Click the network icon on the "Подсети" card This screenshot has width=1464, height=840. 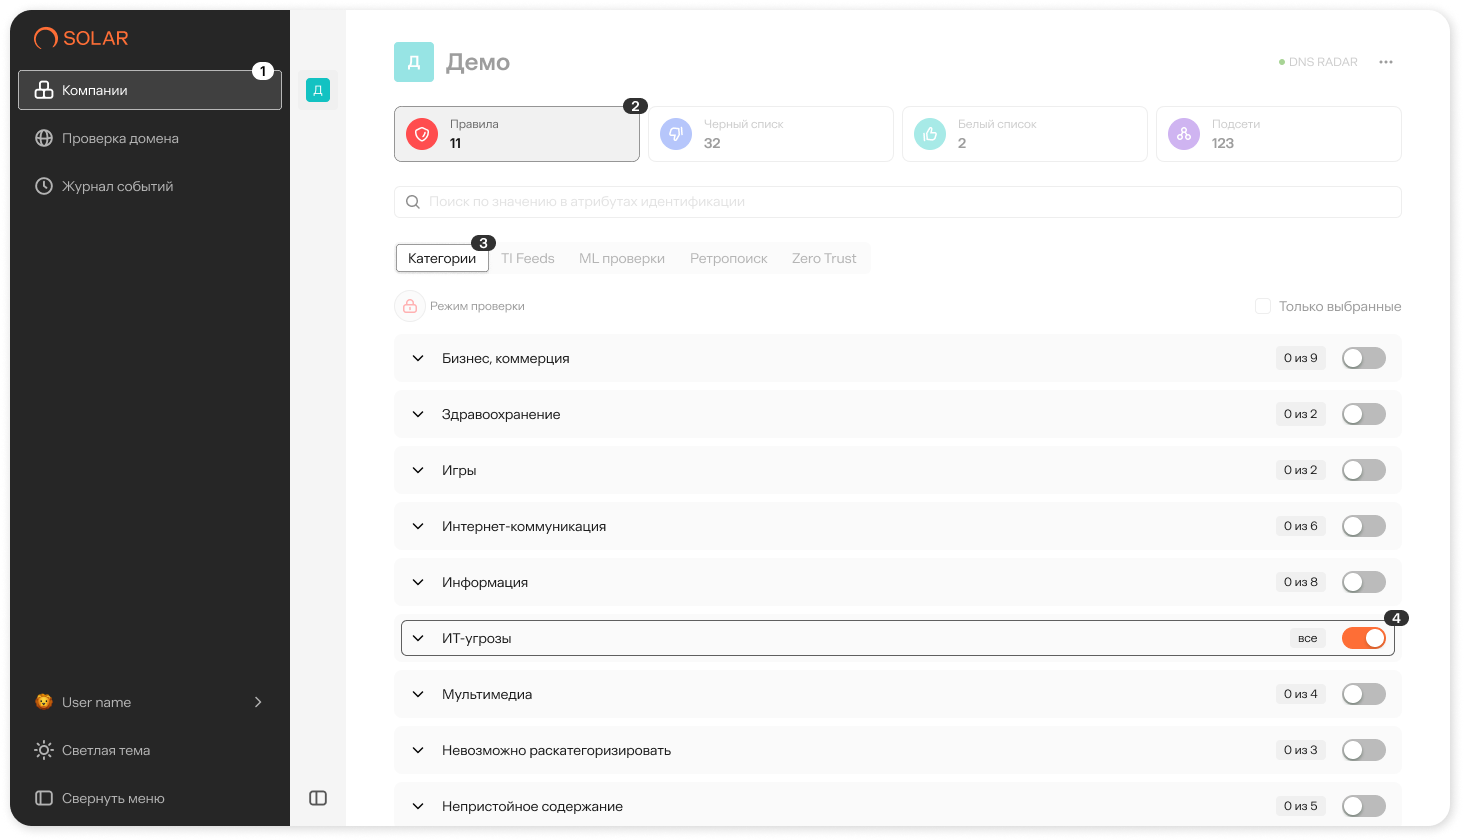pos(1184,133)
